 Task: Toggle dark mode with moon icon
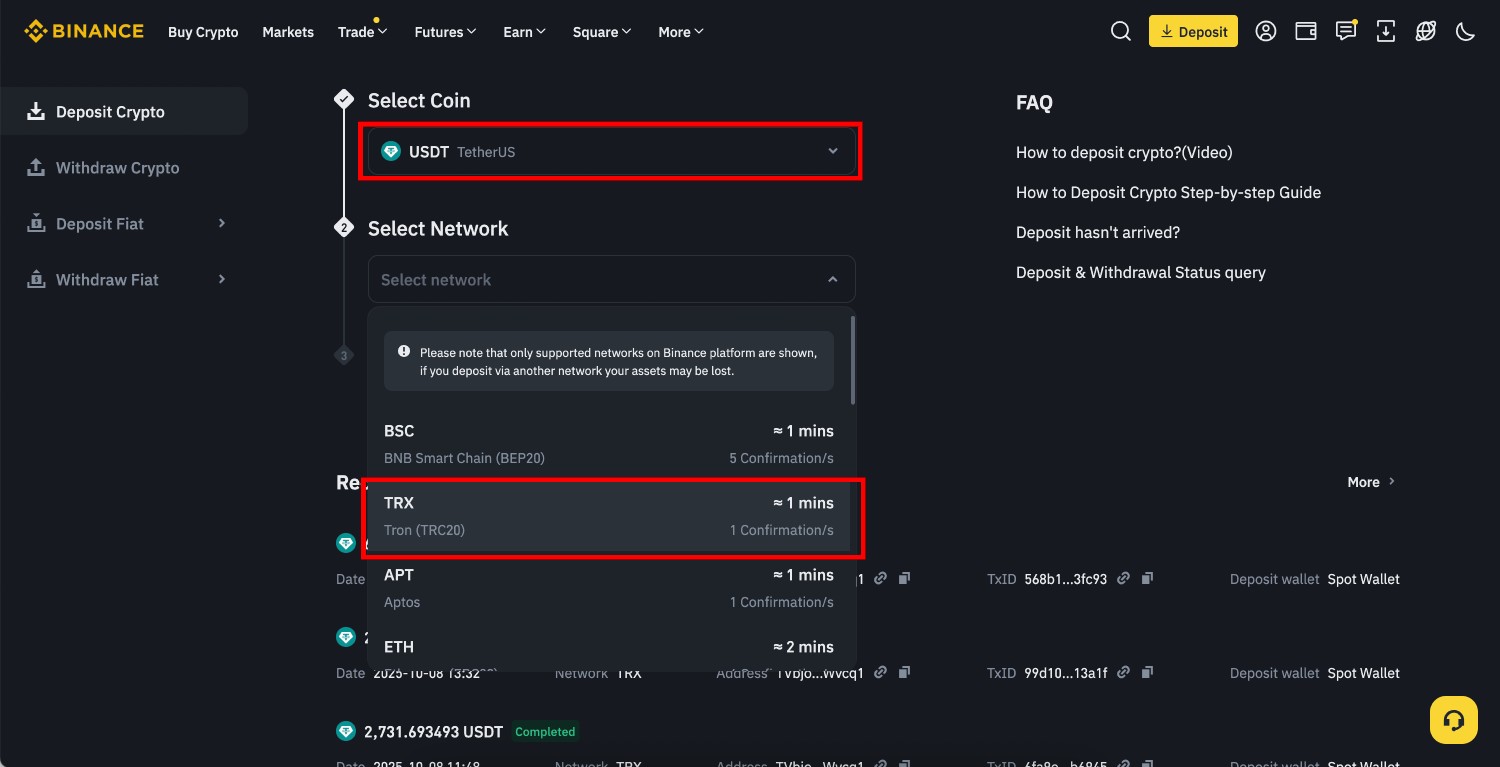coord(1466,31)
